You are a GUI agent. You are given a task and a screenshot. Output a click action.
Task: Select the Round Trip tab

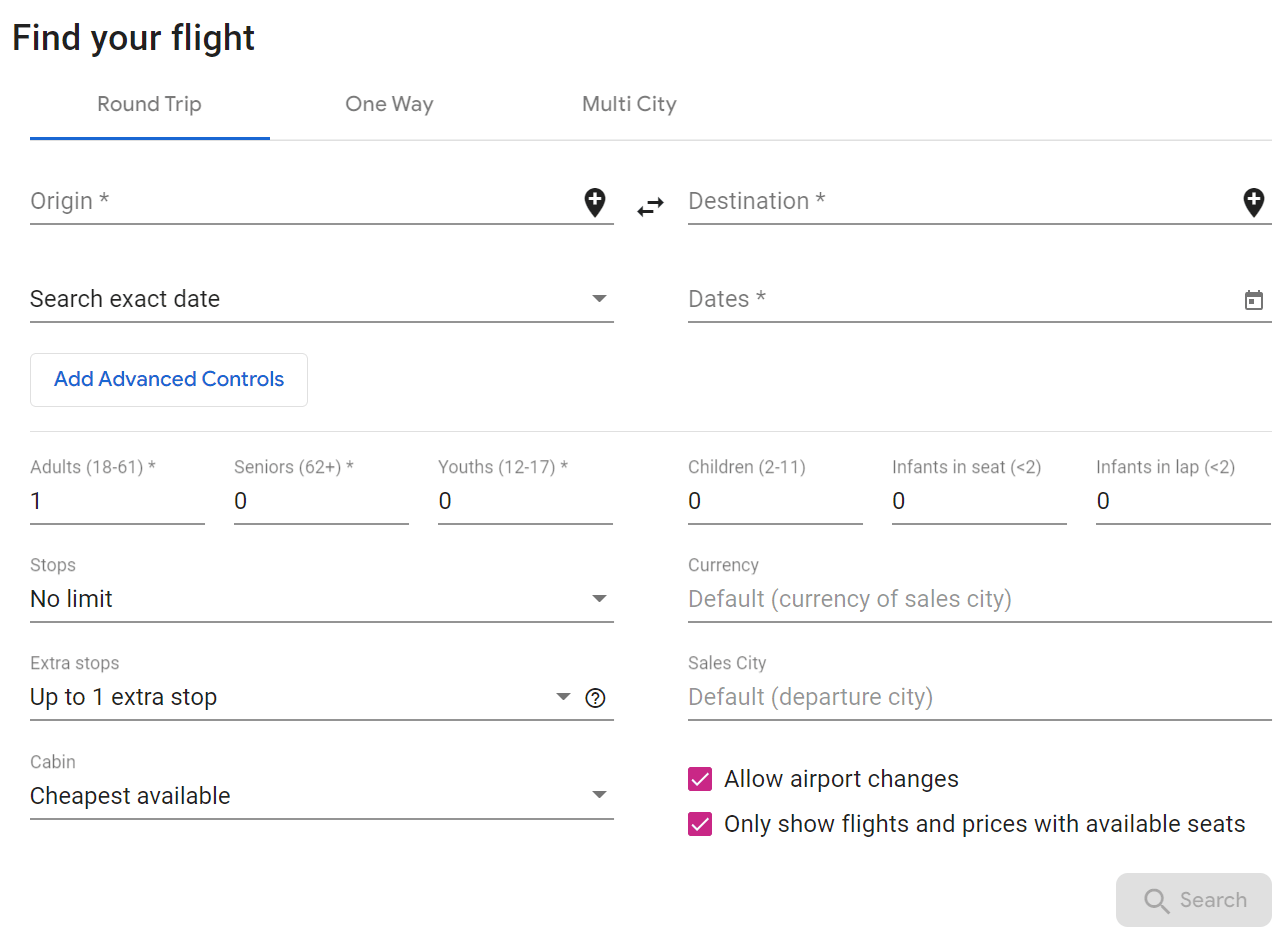(149, 104)
